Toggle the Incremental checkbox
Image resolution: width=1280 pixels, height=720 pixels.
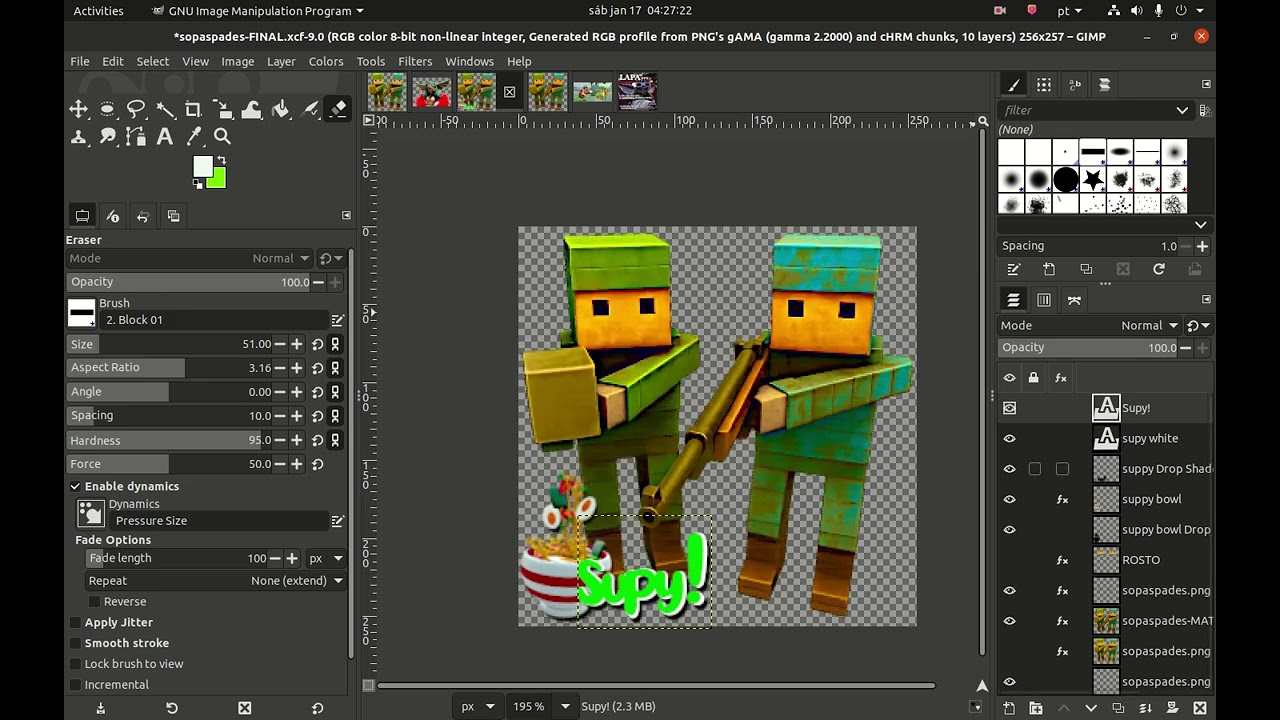(x=75, y=685)
